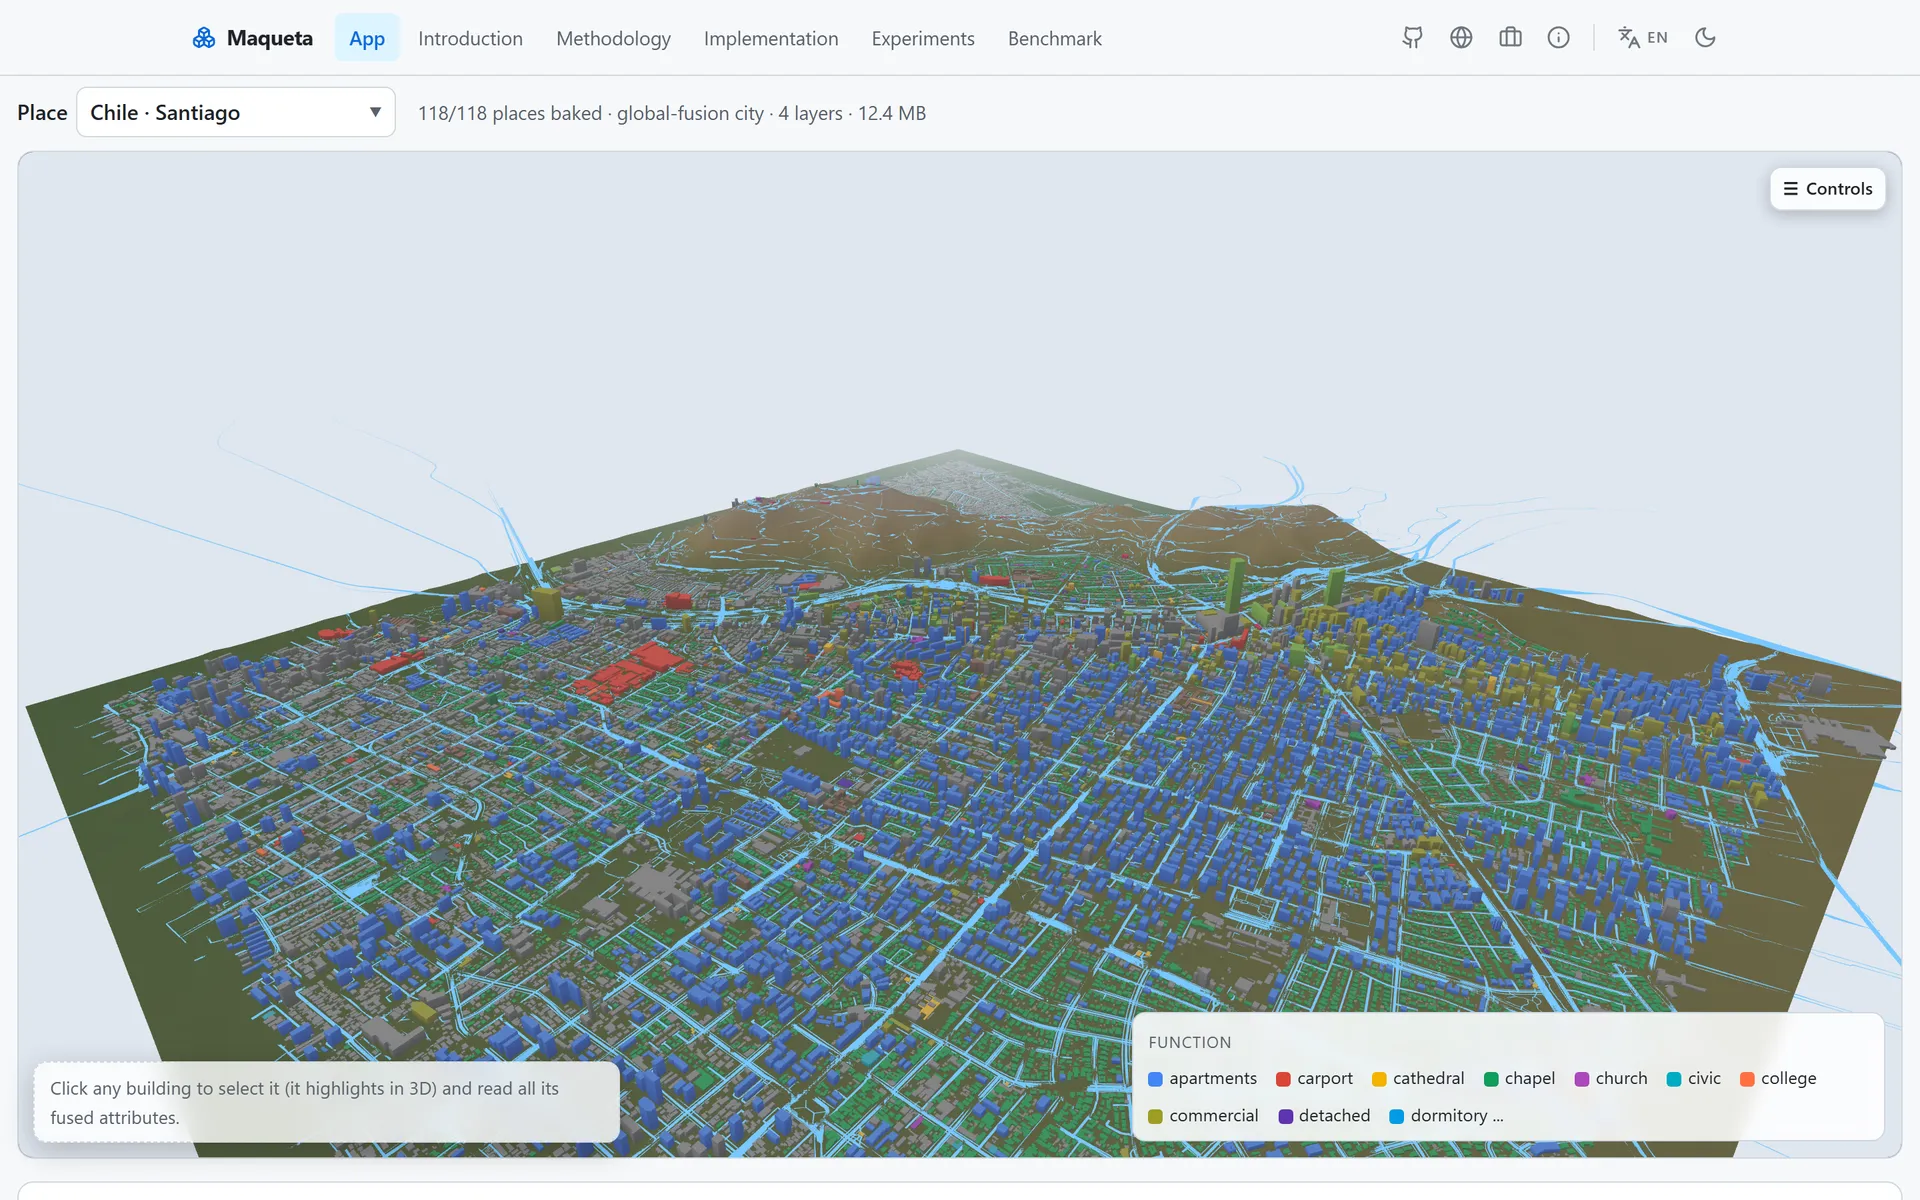This screenshot has width=1920, height=1200.
Task: Click the '118/118 places baked' status text
Action: click(x=510, y=113)
